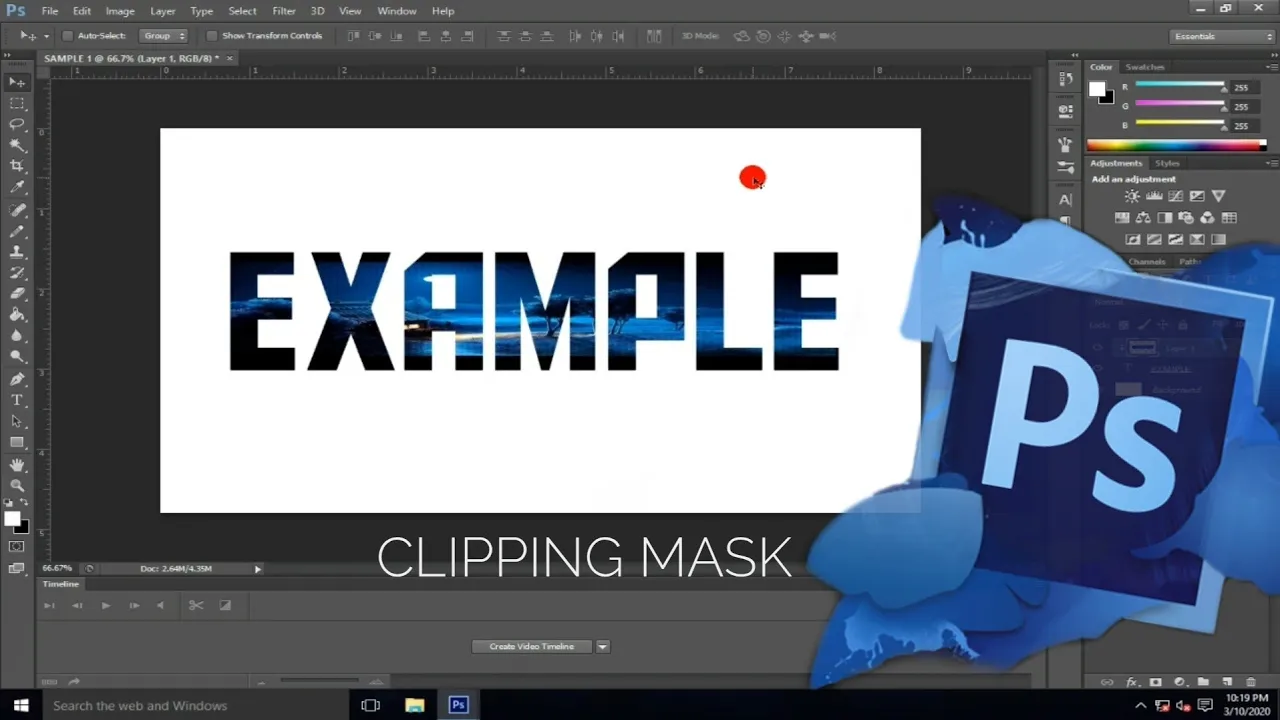Screen dimensions: 1280x720
Task: Click the Windows Start button
Action: coord(21,705)
